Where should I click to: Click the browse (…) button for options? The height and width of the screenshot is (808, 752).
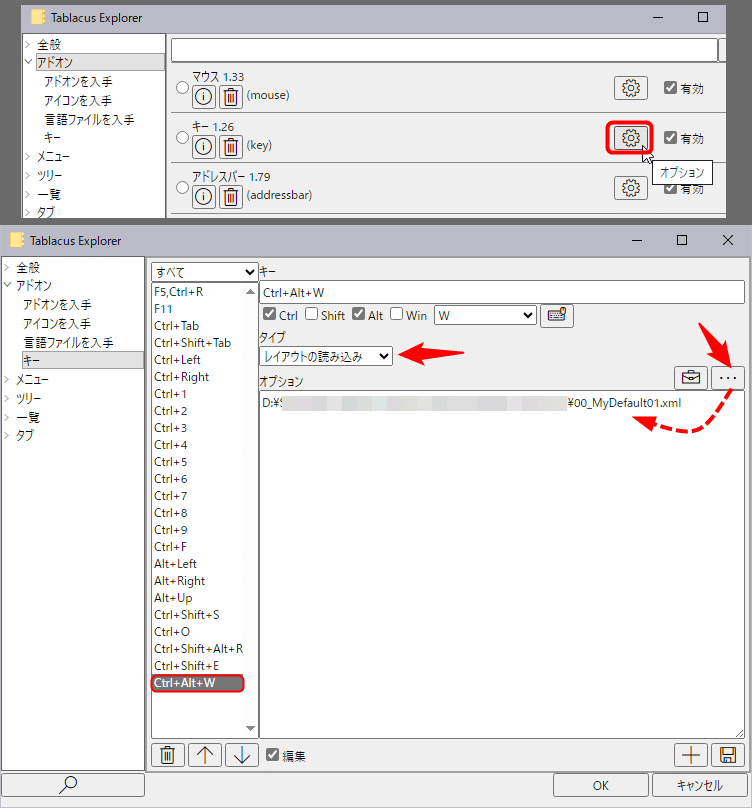coord(728,378)
